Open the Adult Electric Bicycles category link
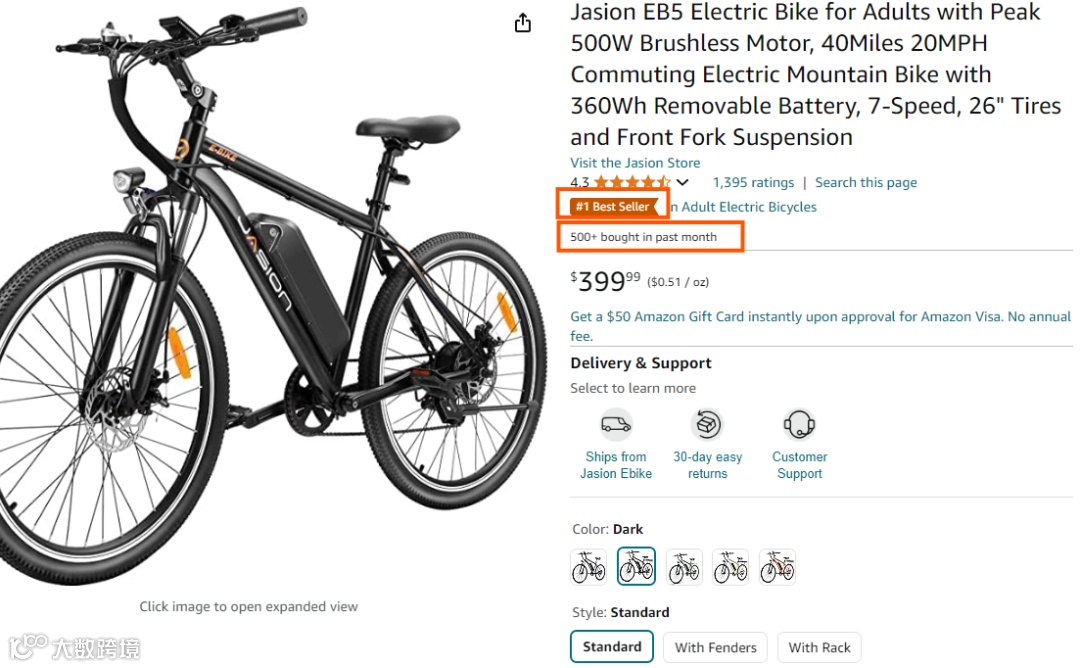The width and height of the screenshot is (1080, 668). pyautogui.click(x=748, y=207)
